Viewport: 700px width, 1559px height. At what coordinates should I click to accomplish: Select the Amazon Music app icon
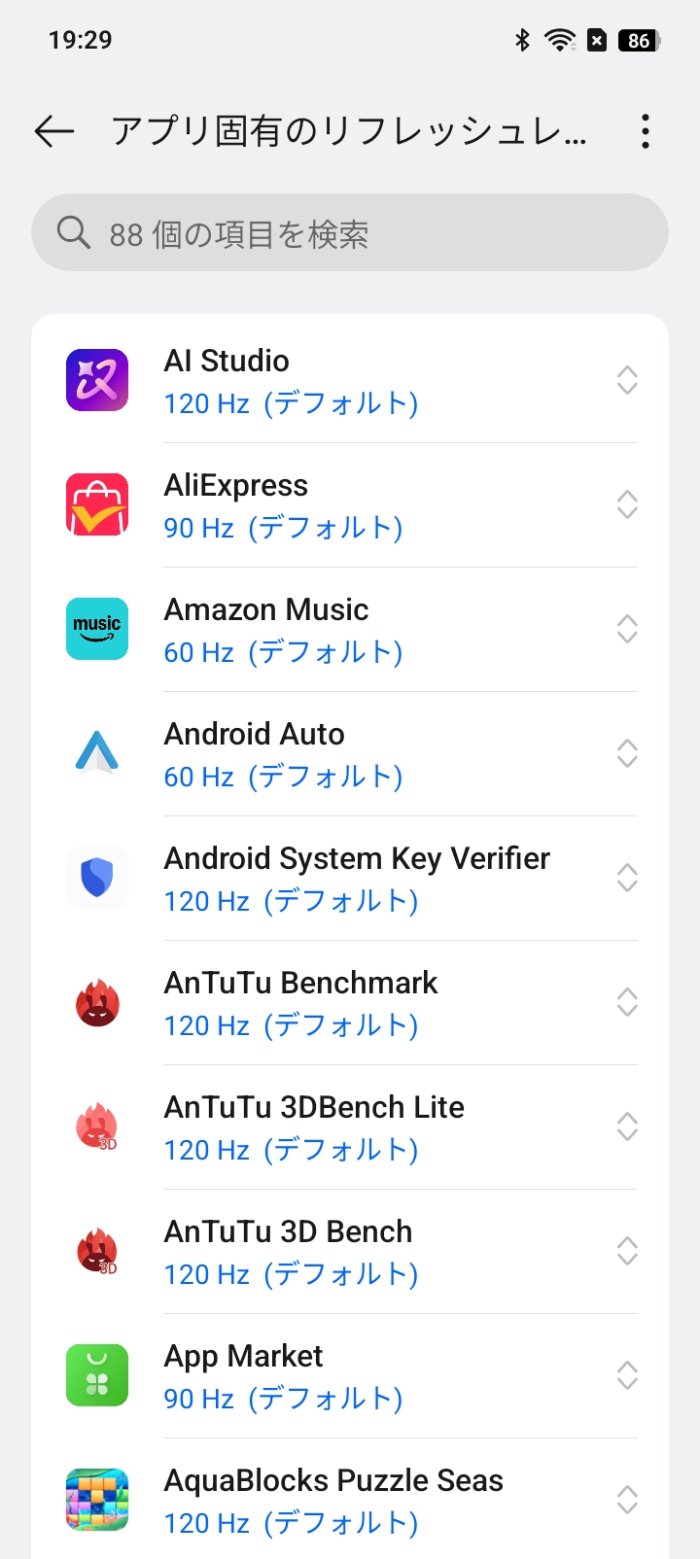(x=96, y=628)
